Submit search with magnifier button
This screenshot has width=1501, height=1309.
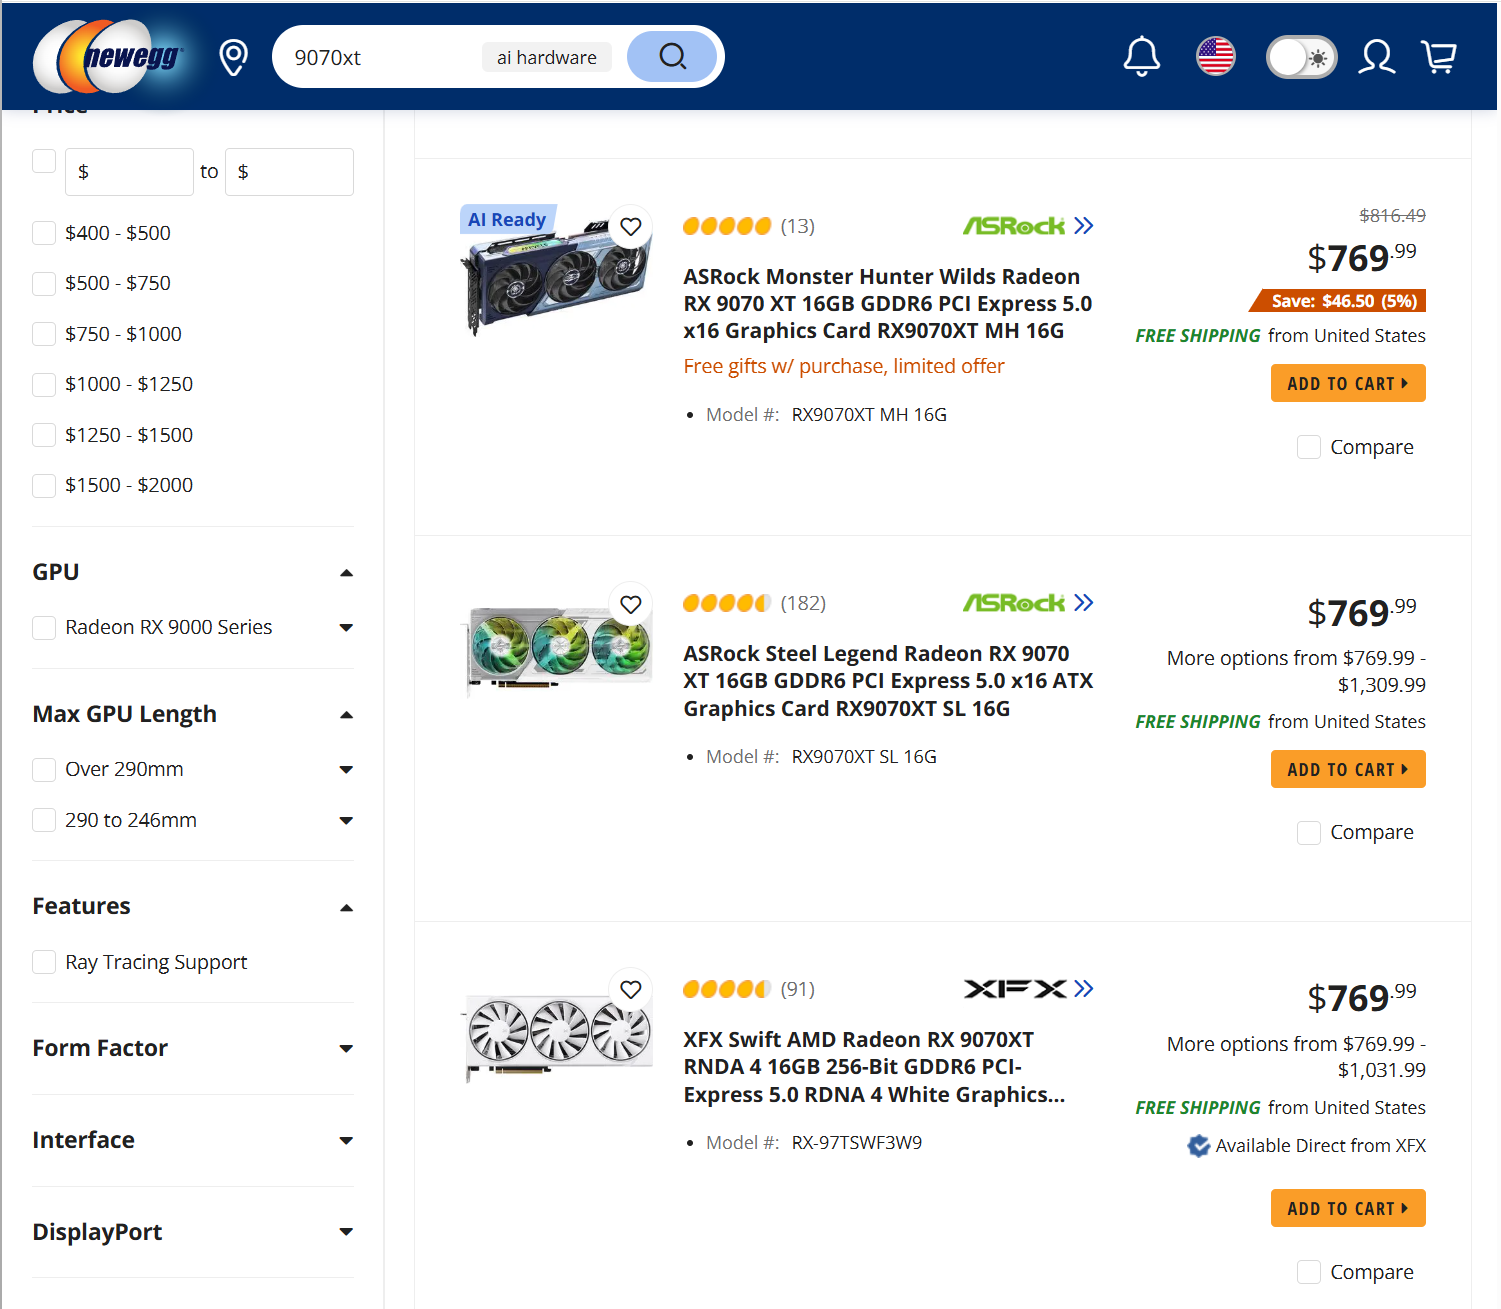(x=672, y=57)
